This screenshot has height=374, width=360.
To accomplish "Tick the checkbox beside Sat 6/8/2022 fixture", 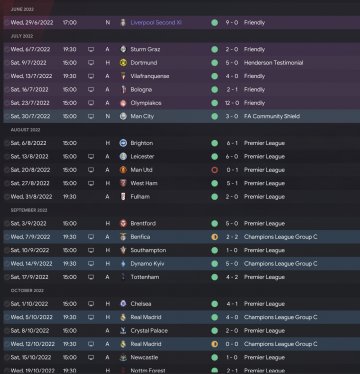I will (x=7, y=143).
